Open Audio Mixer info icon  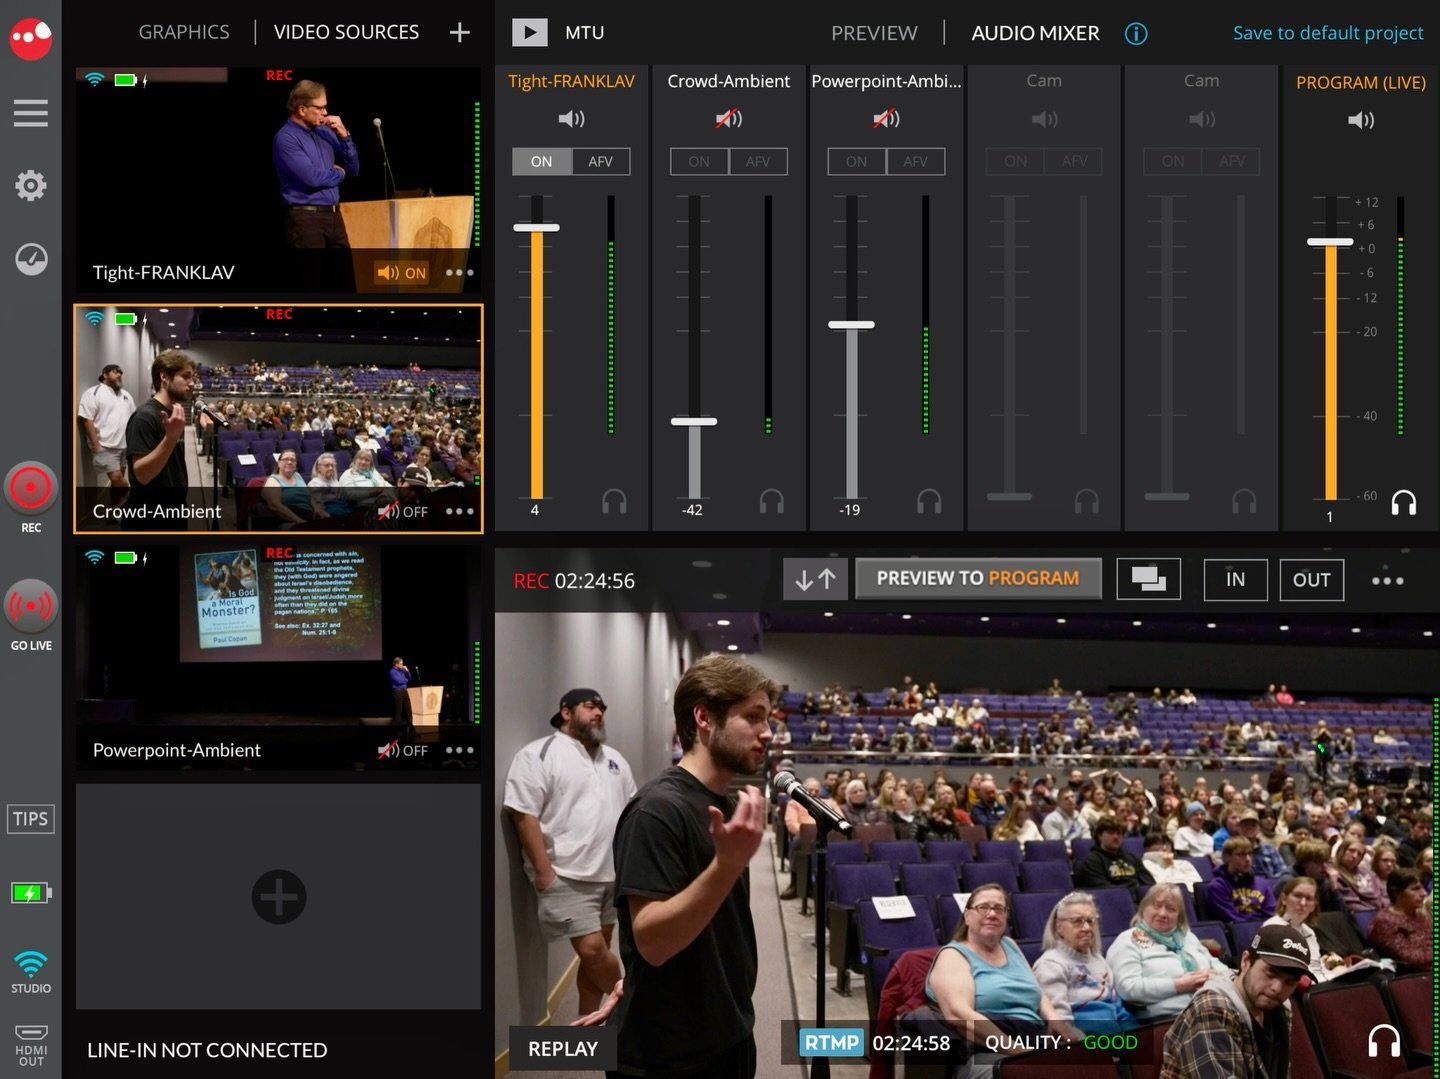point(1136,33)
